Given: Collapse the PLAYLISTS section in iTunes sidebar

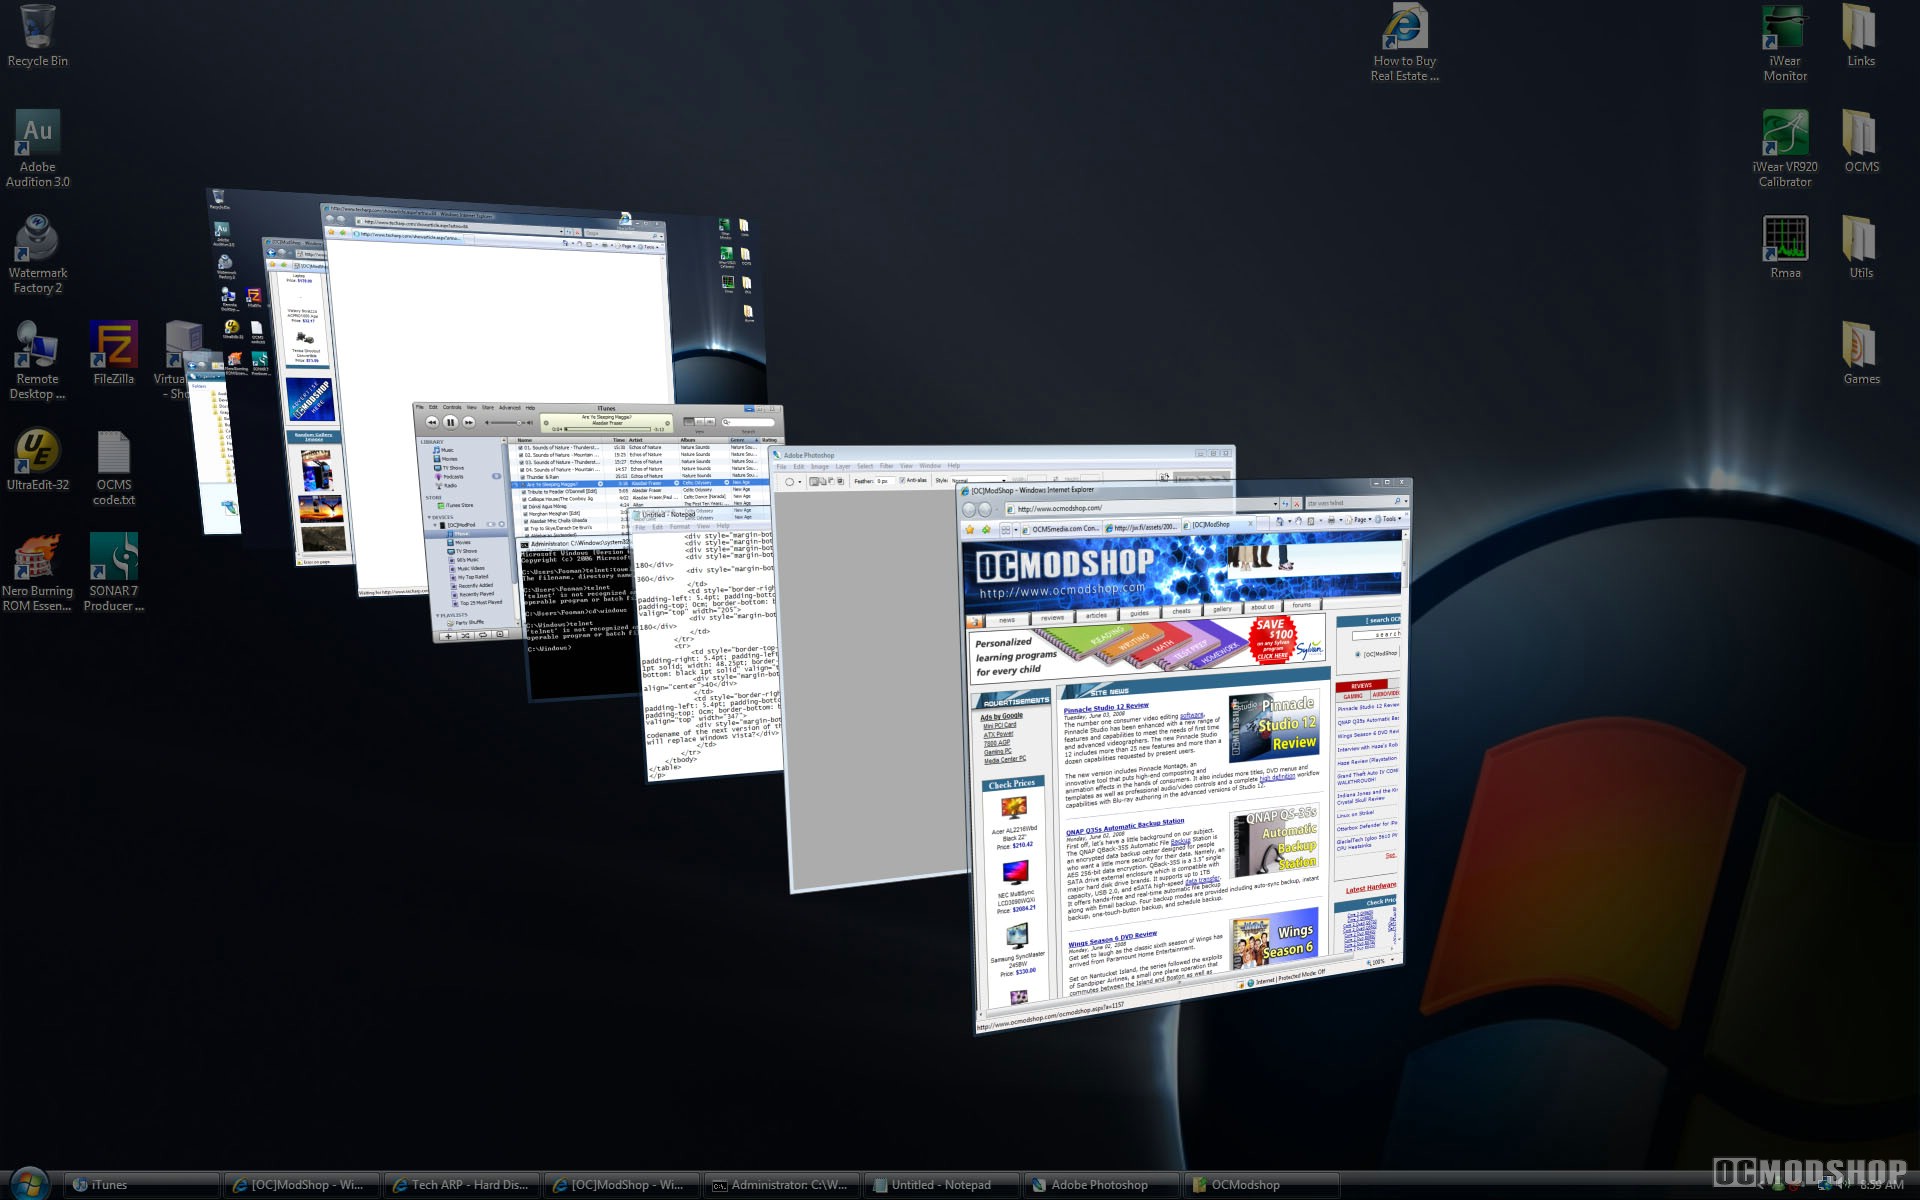Looking at the screenshot, I should [438, 615].
